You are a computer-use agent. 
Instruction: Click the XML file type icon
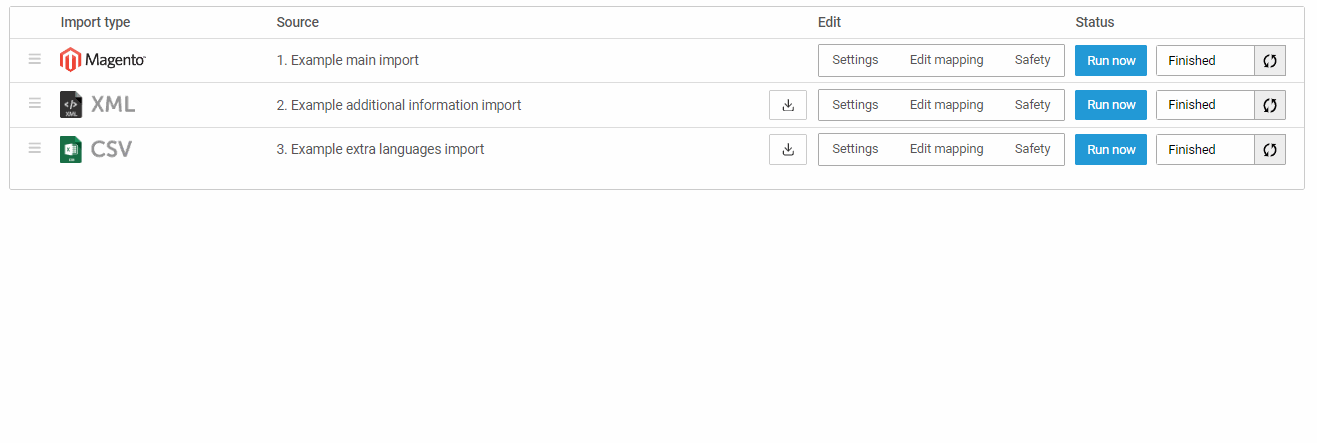point(71,105)
